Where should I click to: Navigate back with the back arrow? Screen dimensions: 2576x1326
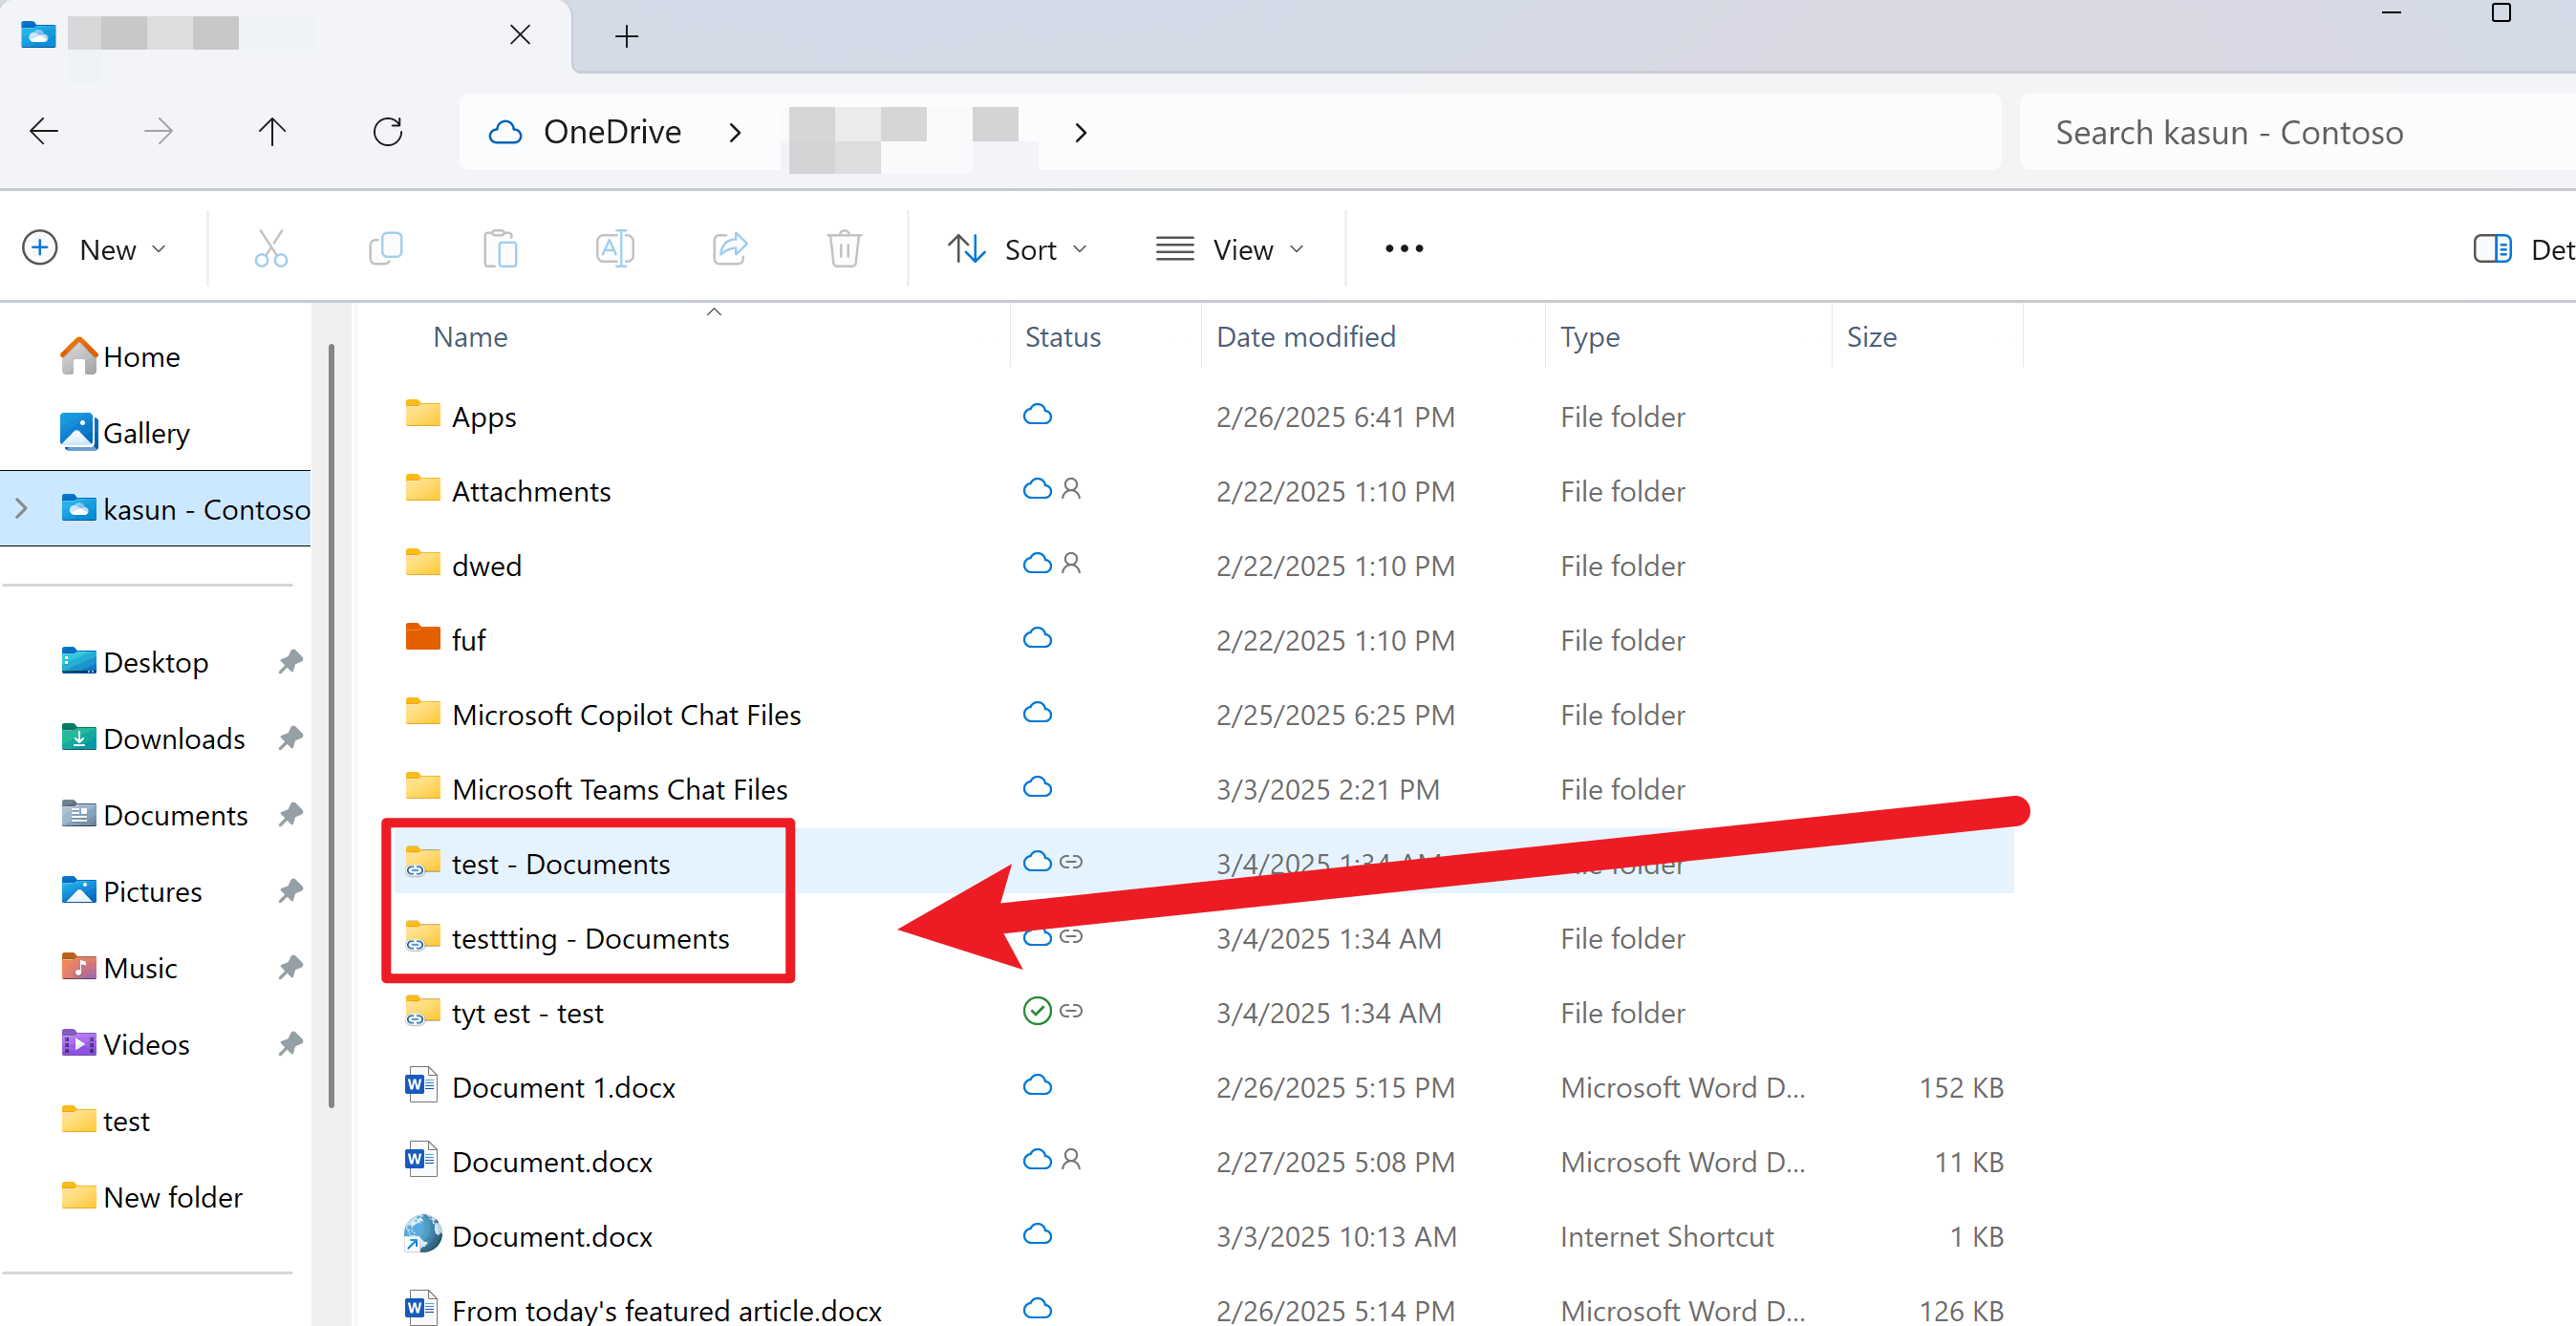click(44, 131)
